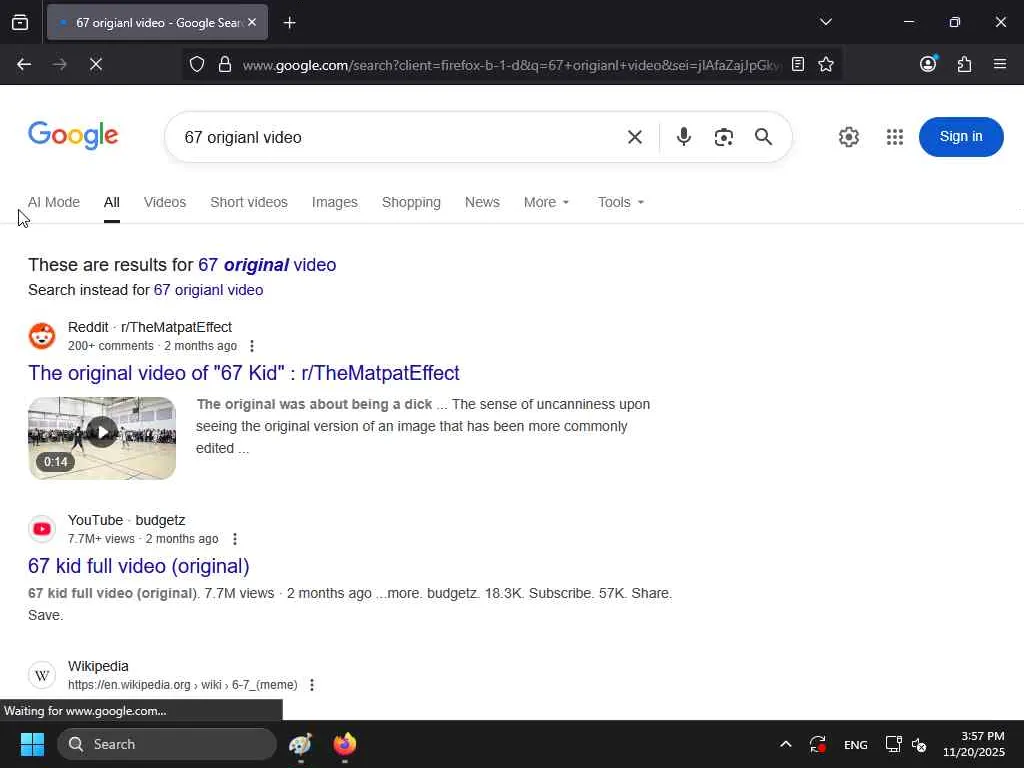
Task: Click the Firefox taskbar icon
Action: coord(344,744)
